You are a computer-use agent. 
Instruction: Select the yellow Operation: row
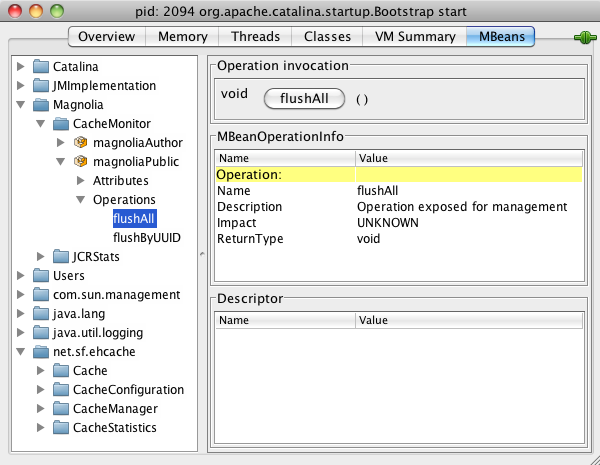399,175
